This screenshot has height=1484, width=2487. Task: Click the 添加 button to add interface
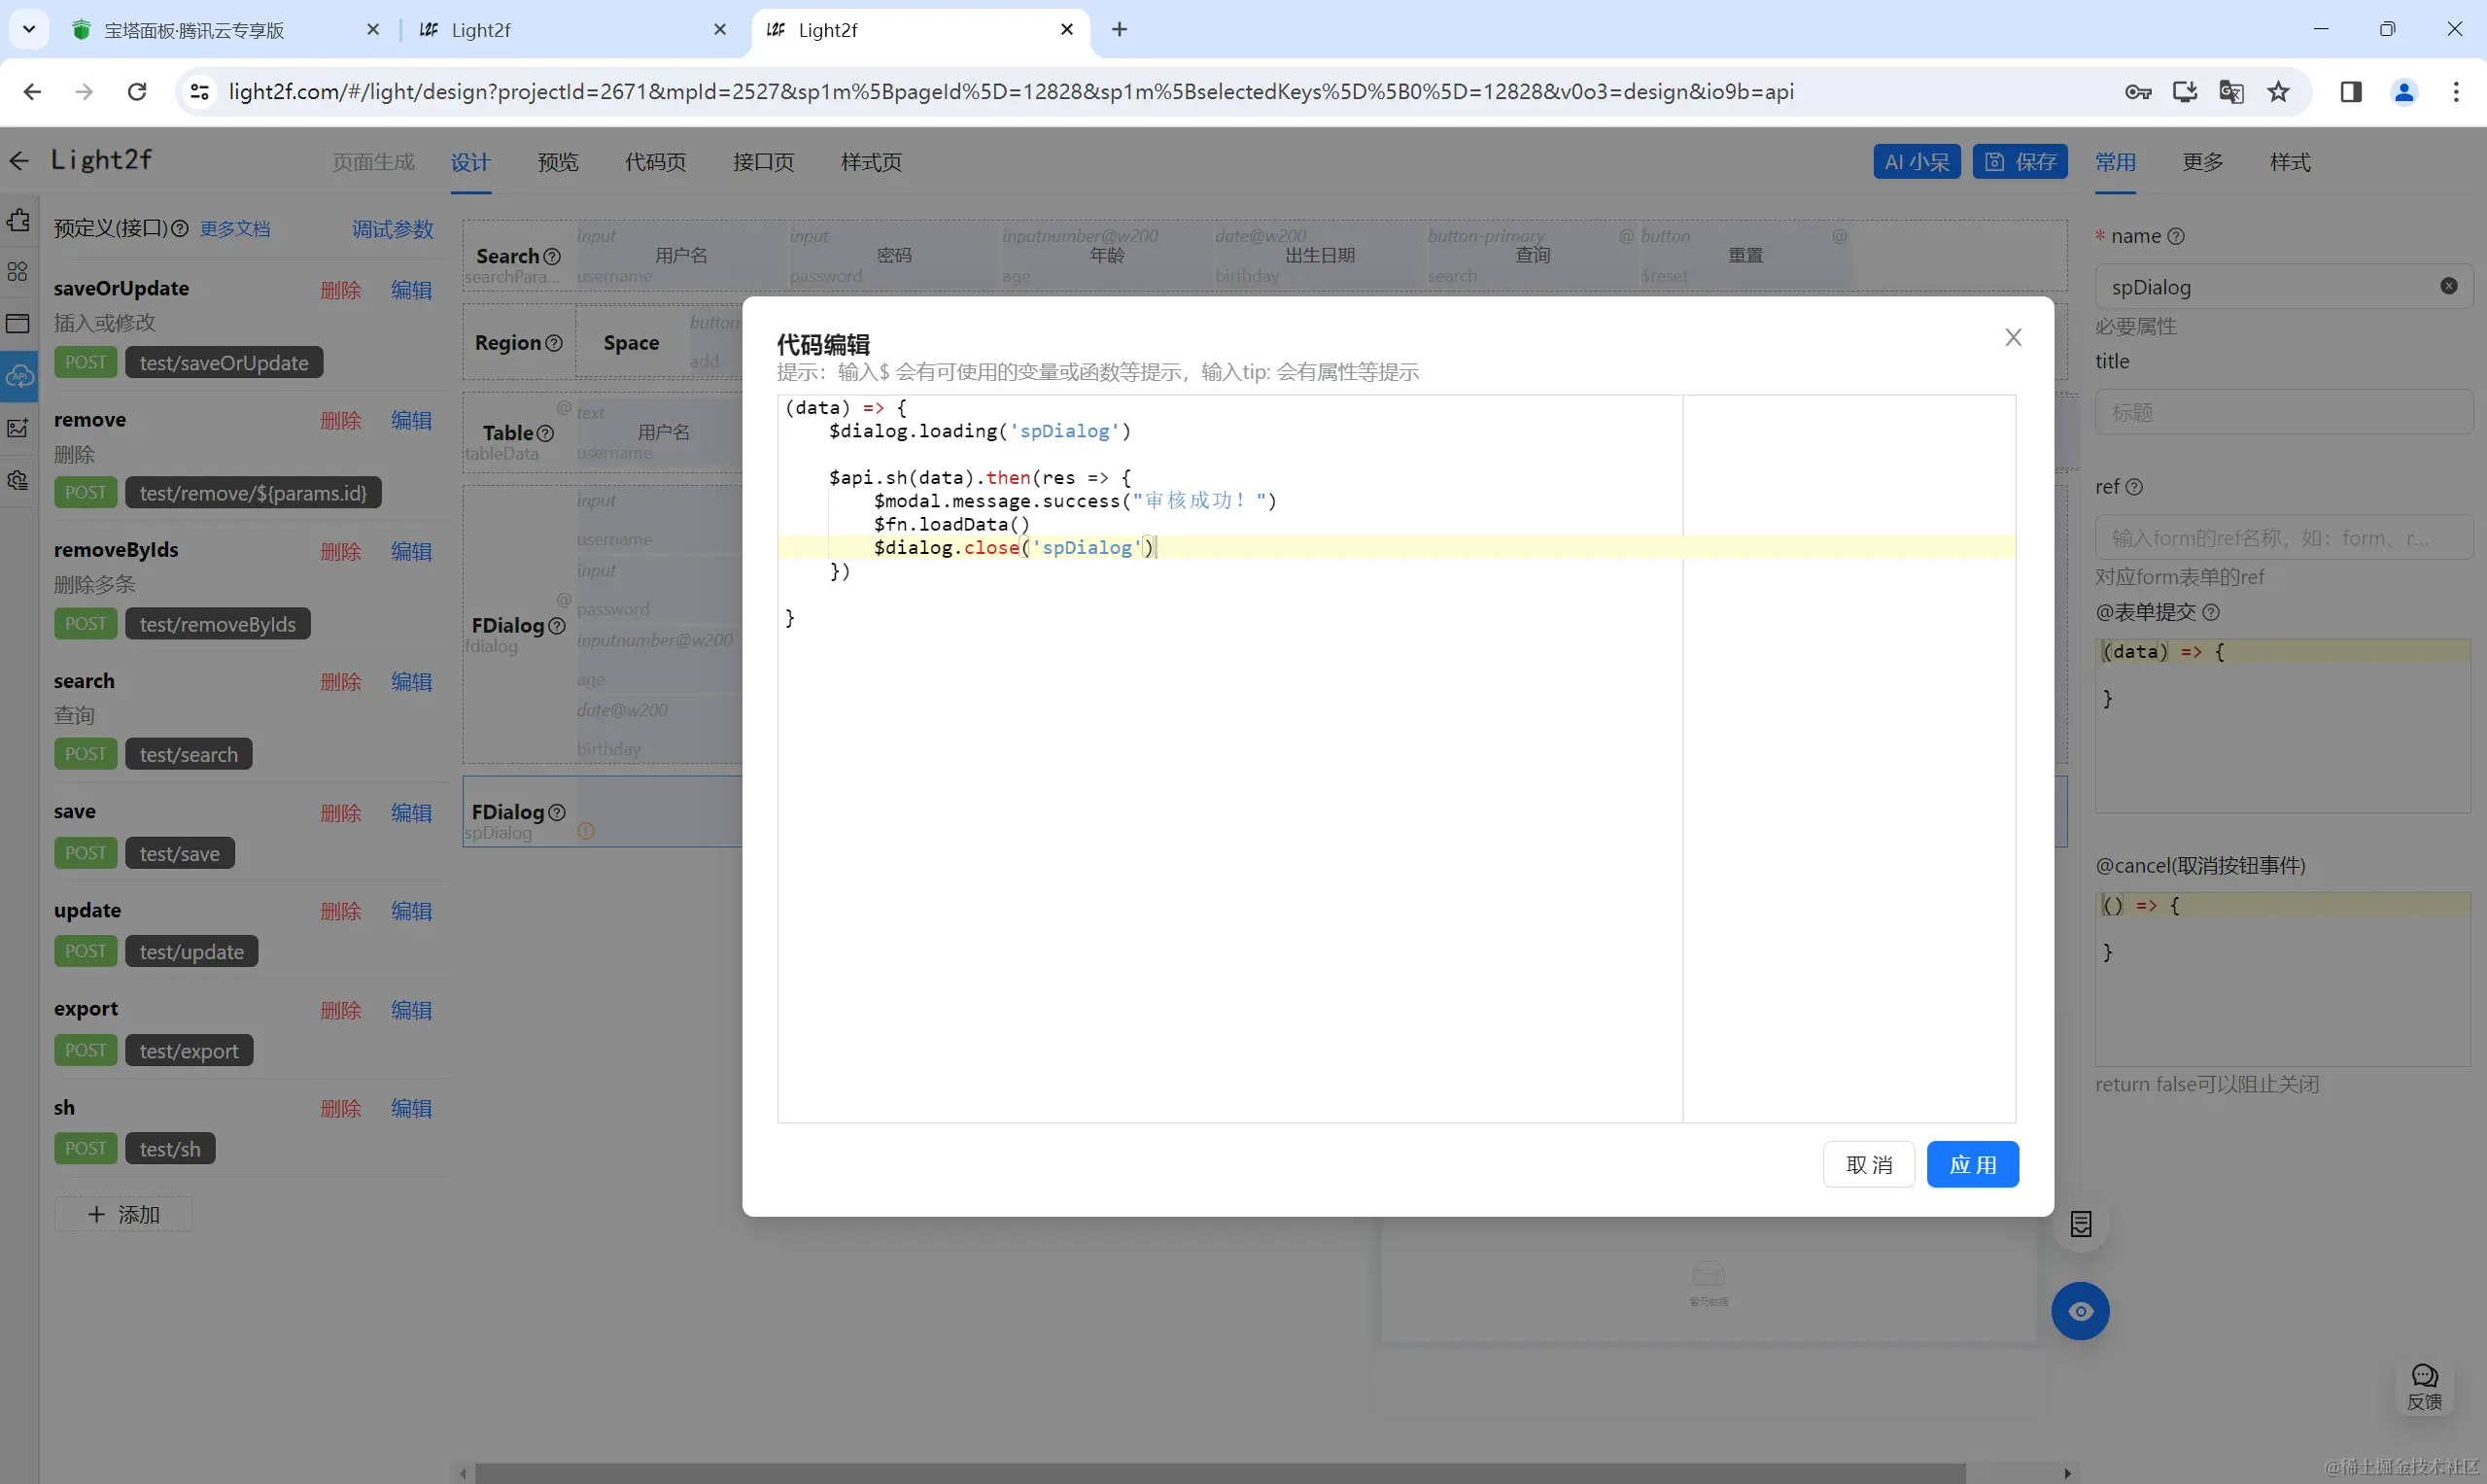click(124, 1214)
